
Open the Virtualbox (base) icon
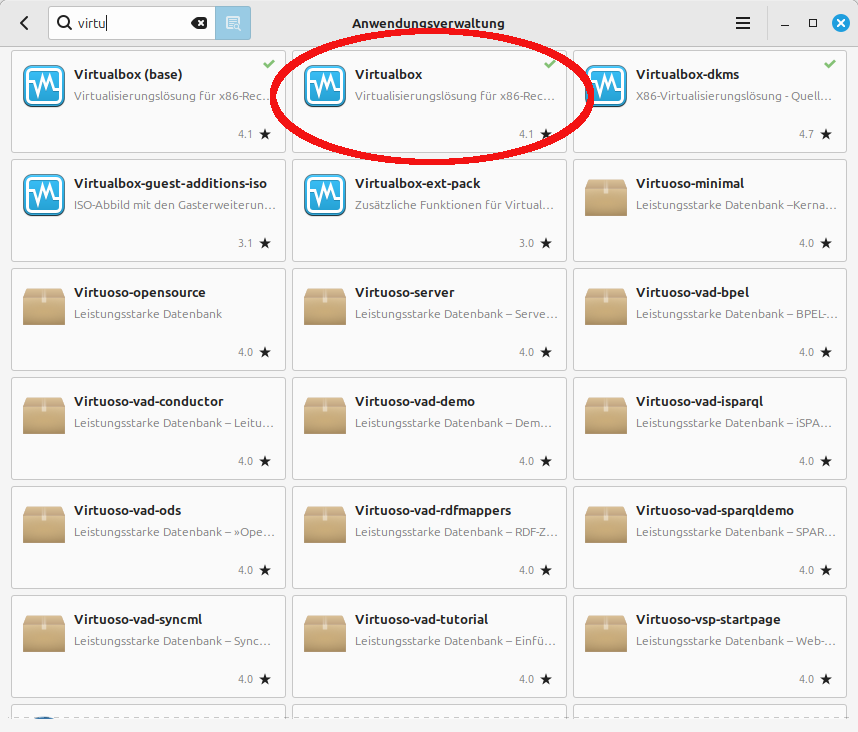(x=44, y=86)
